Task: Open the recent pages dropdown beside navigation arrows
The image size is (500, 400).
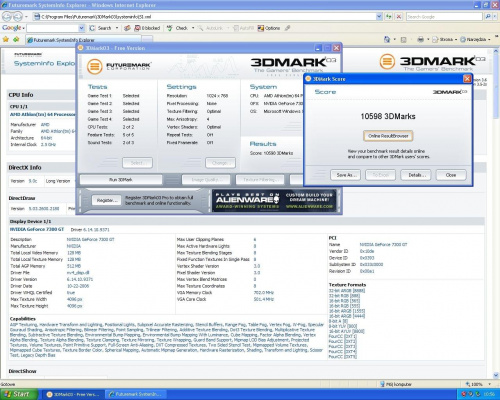Action: [x=26, y=16]
